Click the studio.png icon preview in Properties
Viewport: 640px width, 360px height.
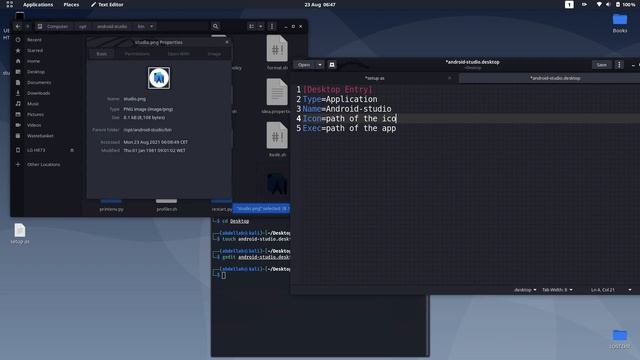tap(159, 78)
